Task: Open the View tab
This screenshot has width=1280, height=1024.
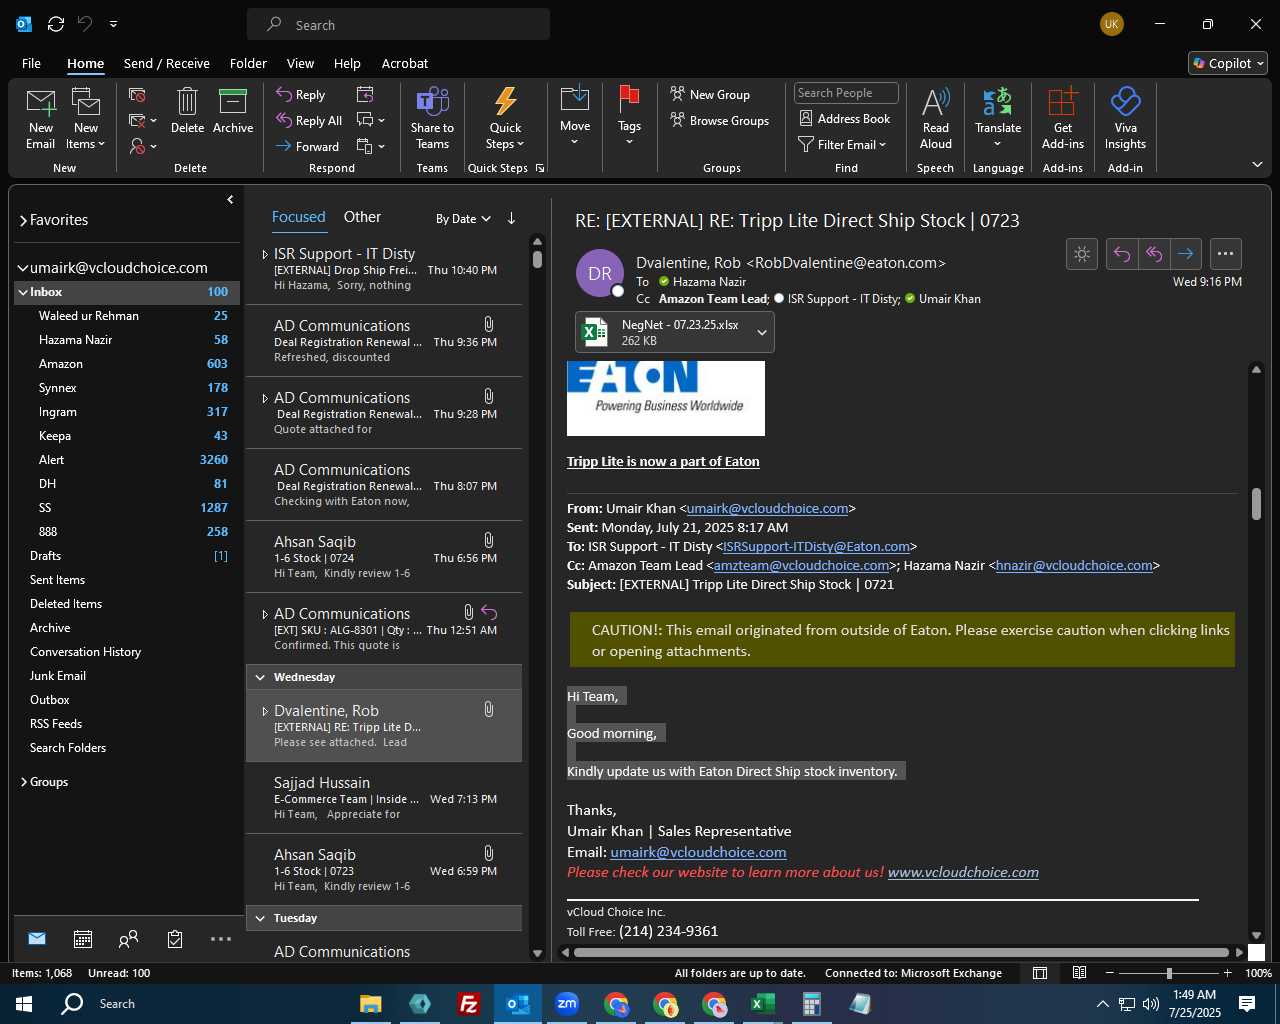Action: pos(300,63)
